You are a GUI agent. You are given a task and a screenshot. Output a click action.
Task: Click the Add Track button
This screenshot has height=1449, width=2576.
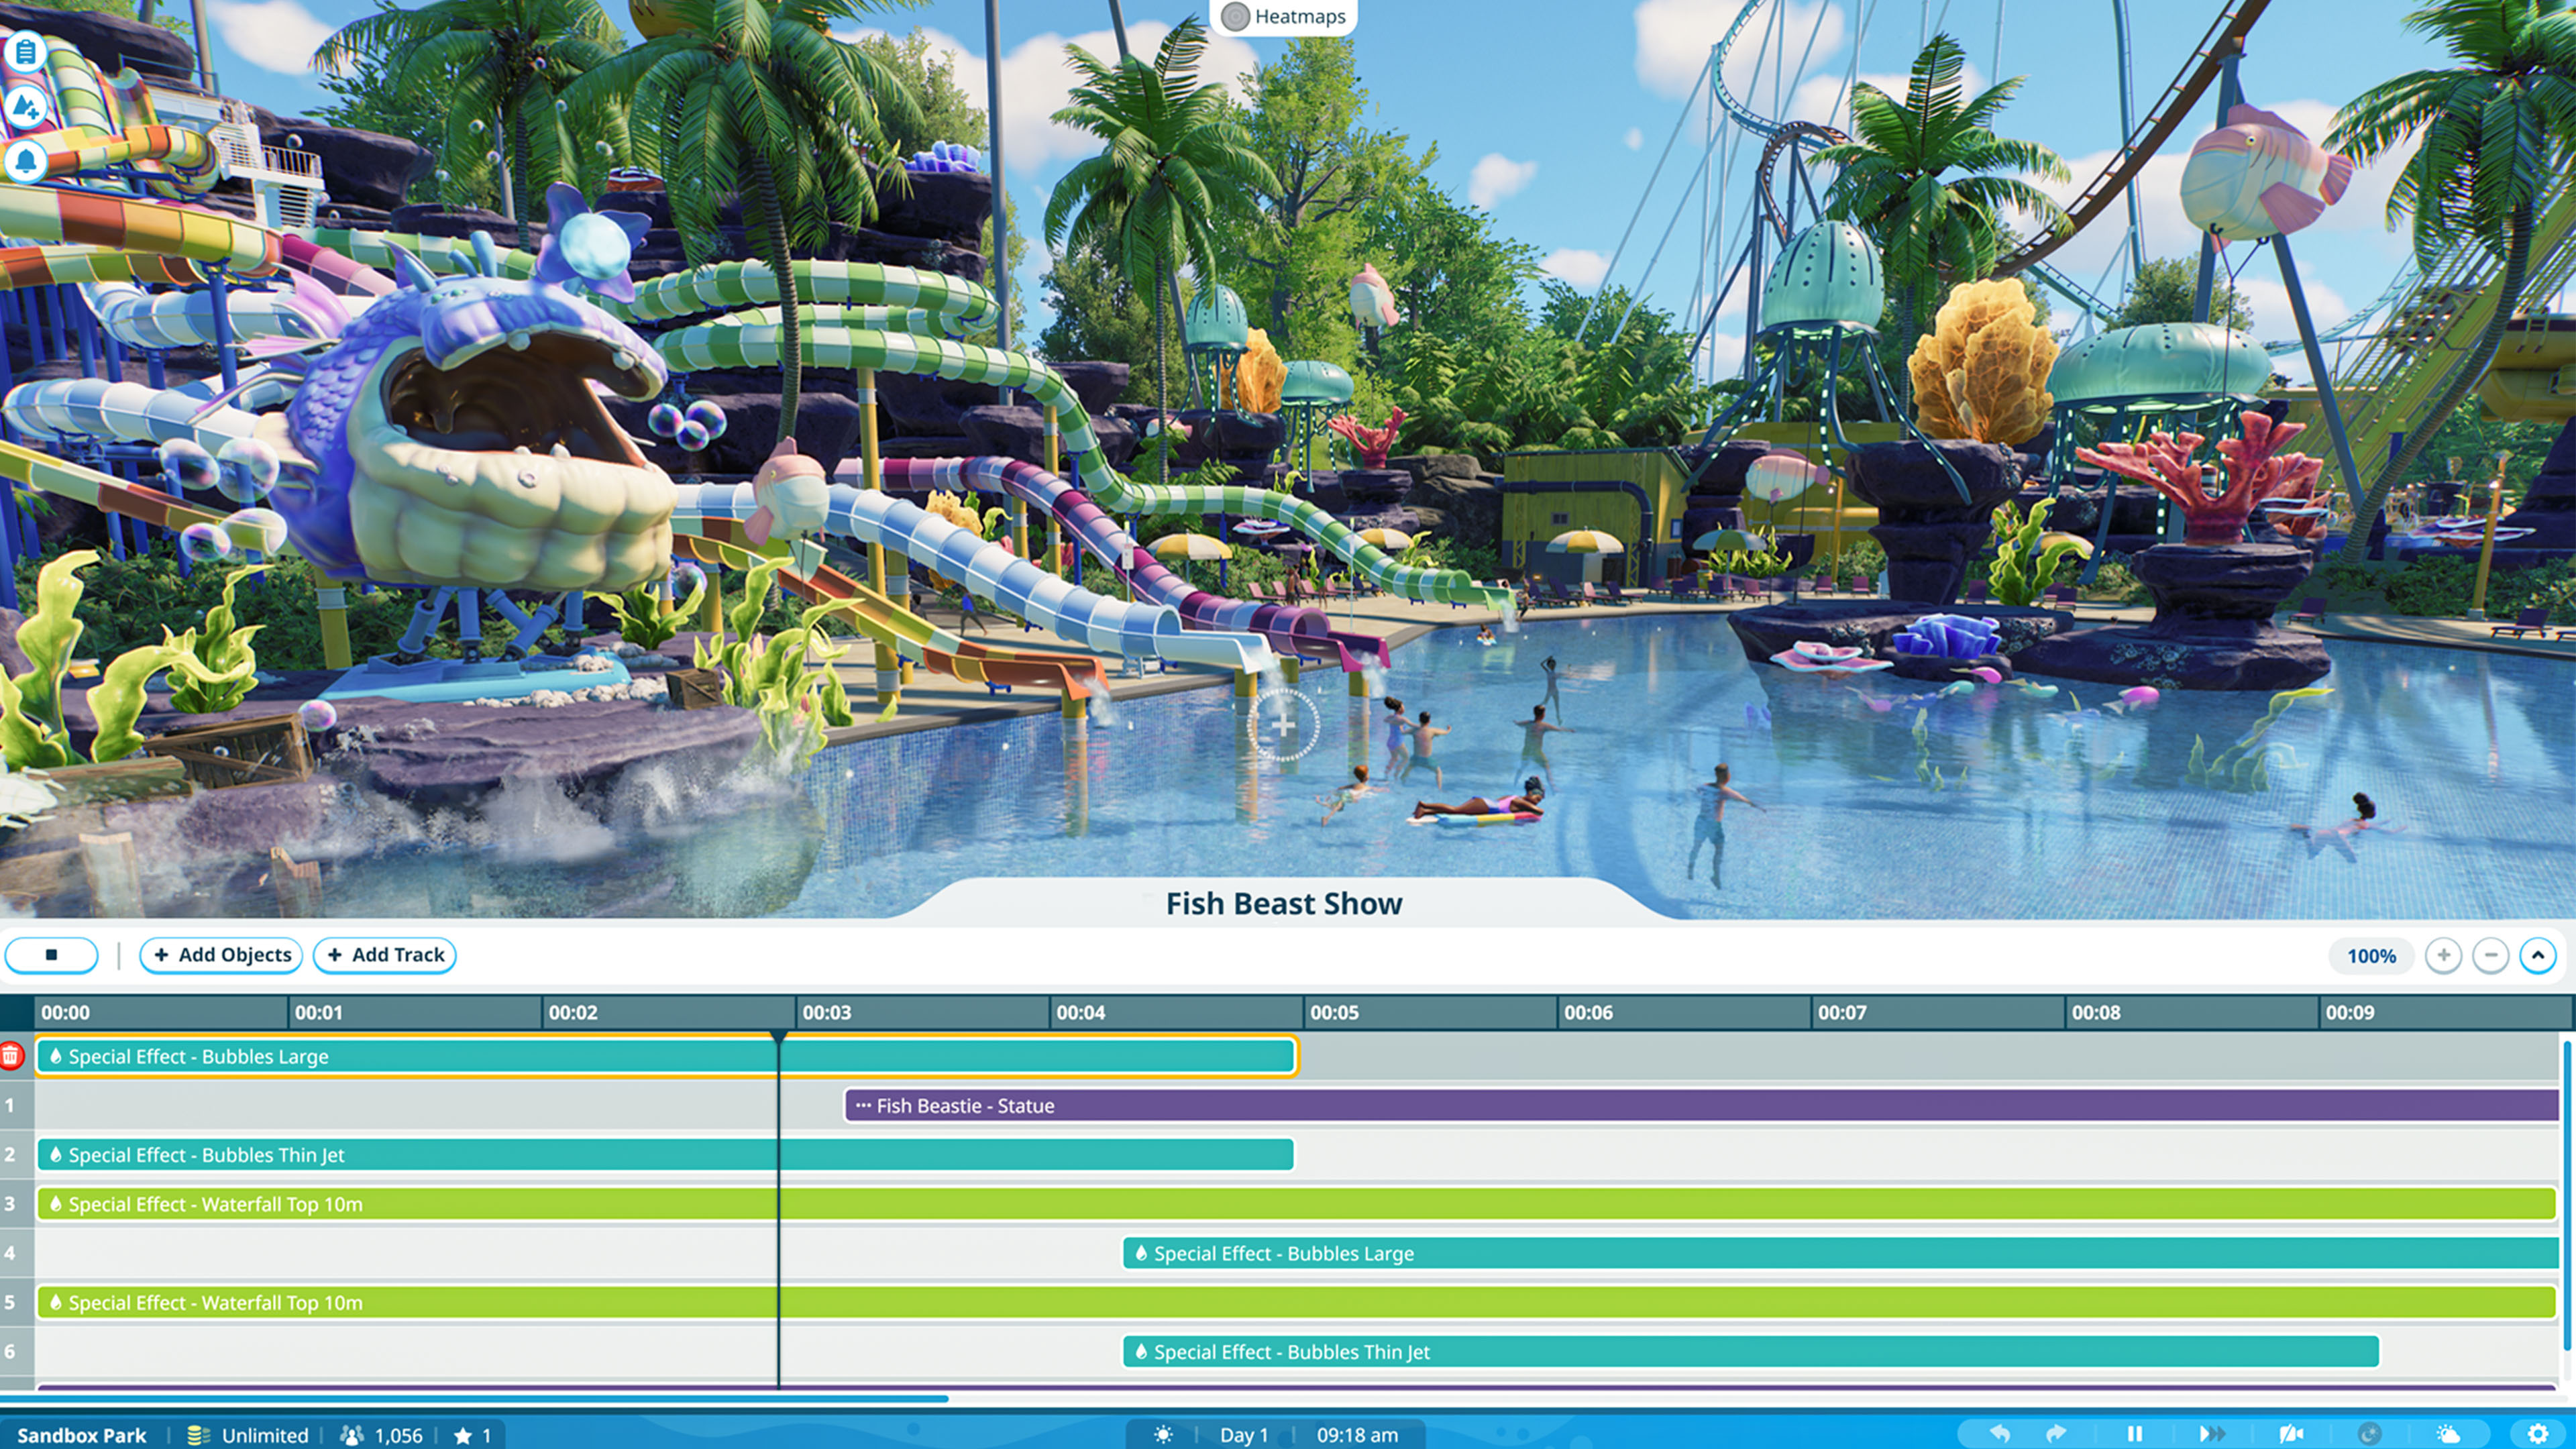(388, 955)
